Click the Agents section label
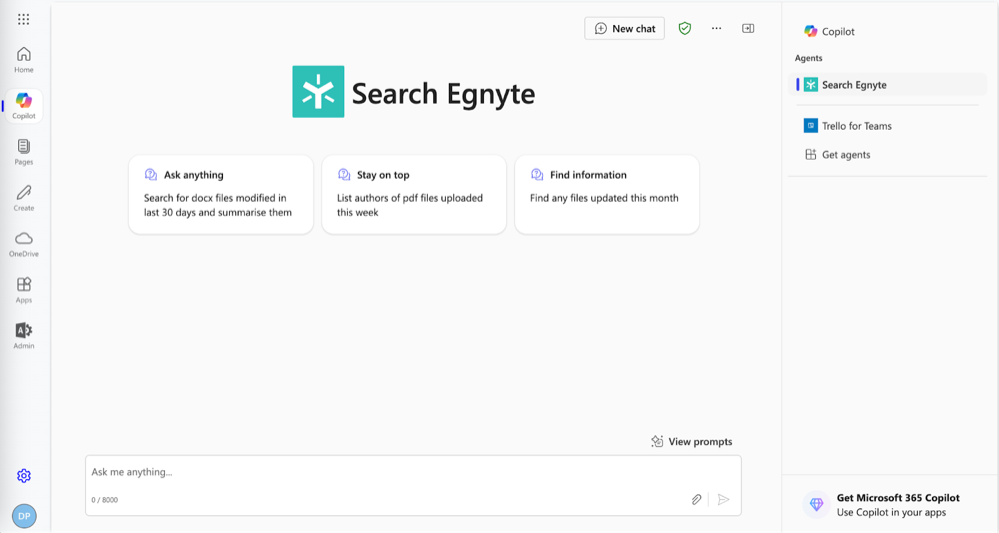Viewport: 999px width, 533px height. (809, 58)
